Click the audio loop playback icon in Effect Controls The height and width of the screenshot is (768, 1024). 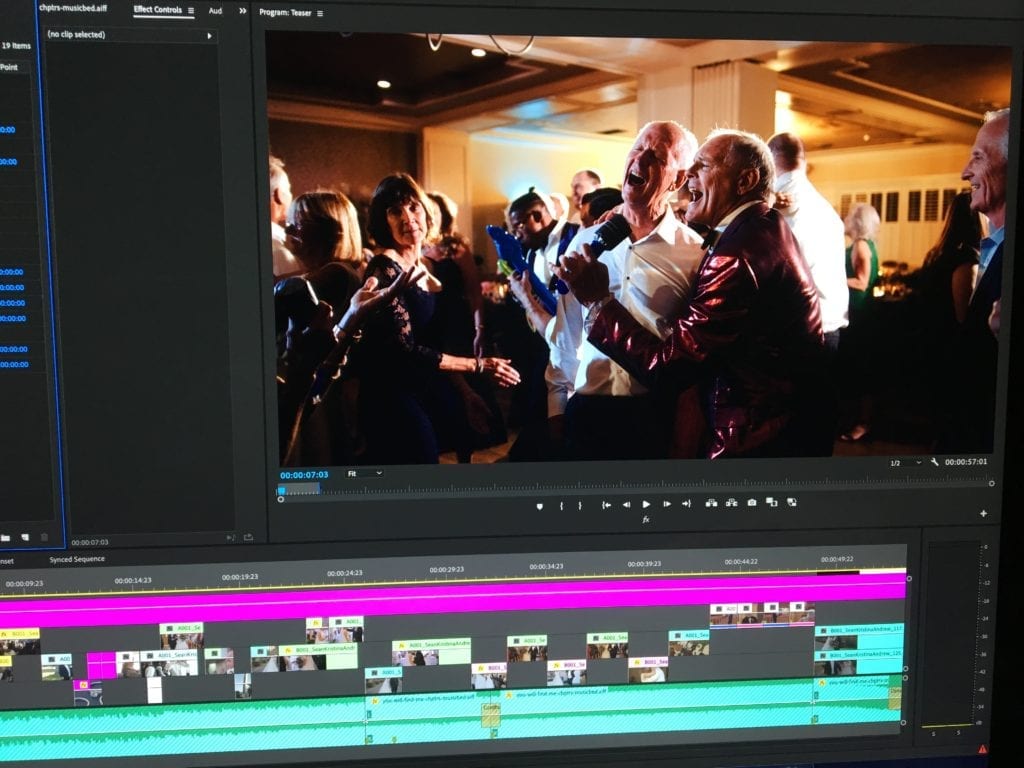point(231,537)
